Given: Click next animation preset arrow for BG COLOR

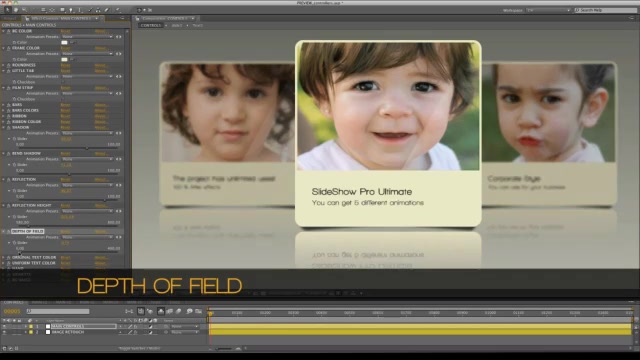Looking at the screenshot, I should (x=120, y=37).
